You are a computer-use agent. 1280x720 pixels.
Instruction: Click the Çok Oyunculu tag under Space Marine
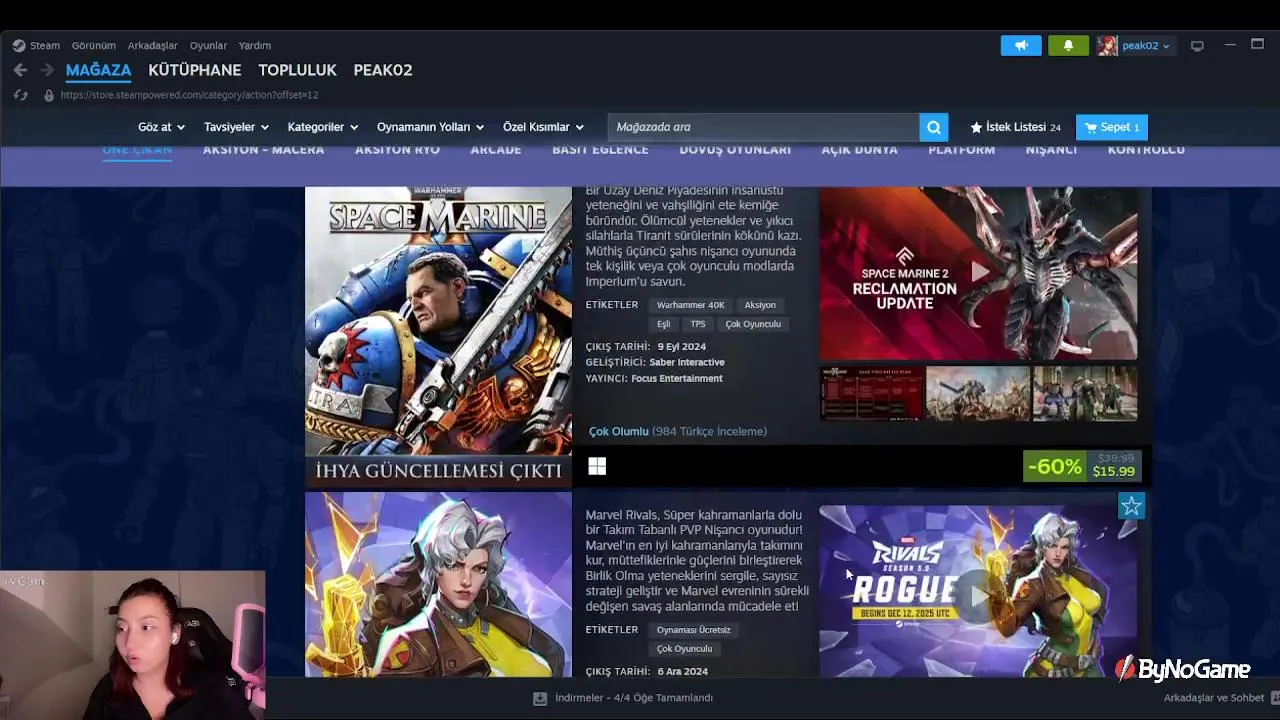(753, 324)
